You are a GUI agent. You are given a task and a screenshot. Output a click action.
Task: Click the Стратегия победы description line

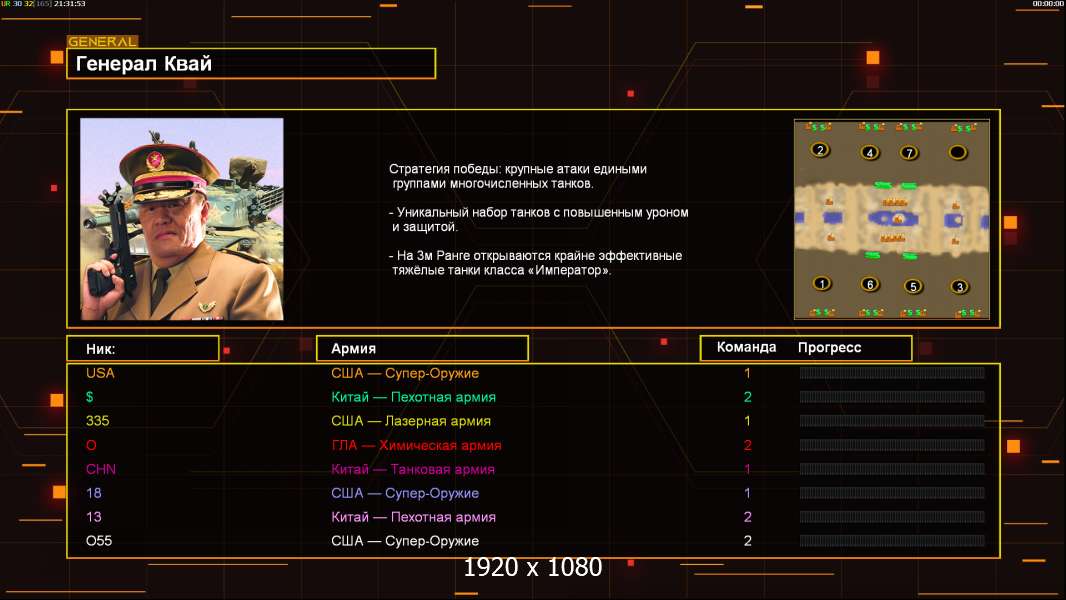click(x=518, y=176)
